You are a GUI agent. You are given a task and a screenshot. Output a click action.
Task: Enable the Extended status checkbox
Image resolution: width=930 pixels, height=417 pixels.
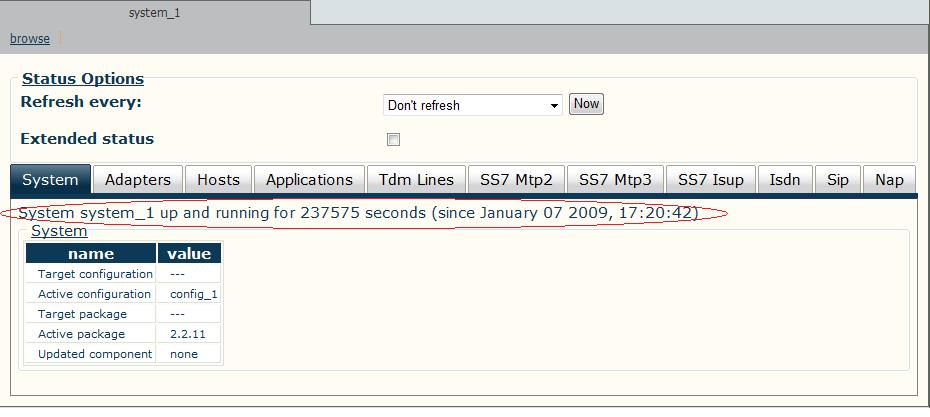point(393,139)
